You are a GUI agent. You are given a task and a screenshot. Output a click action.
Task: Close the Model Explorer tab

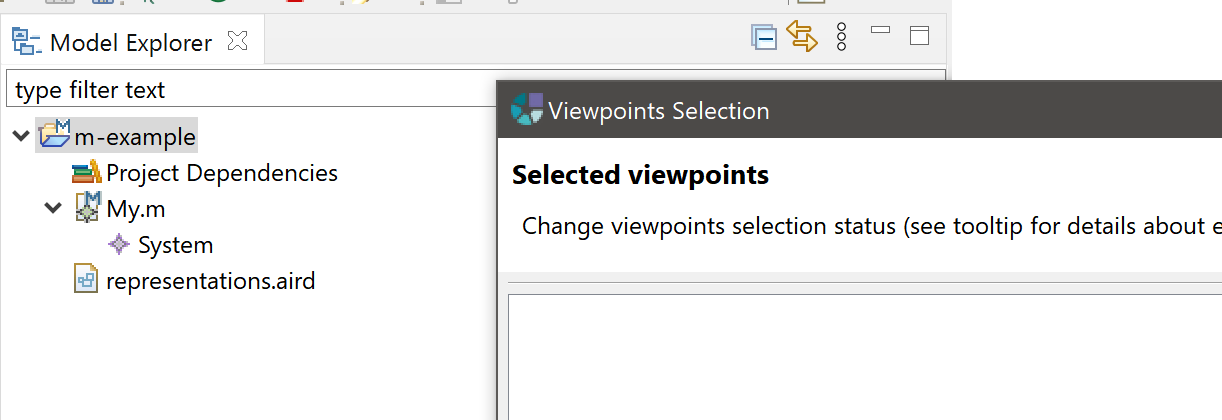[x=237, y=42]
